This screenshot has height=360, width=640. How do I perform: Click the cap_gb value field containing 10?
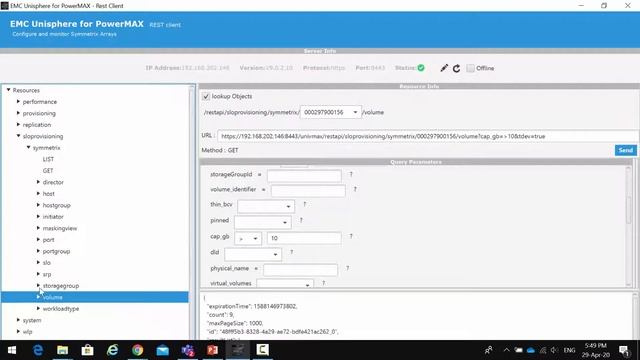click(304, 238)
